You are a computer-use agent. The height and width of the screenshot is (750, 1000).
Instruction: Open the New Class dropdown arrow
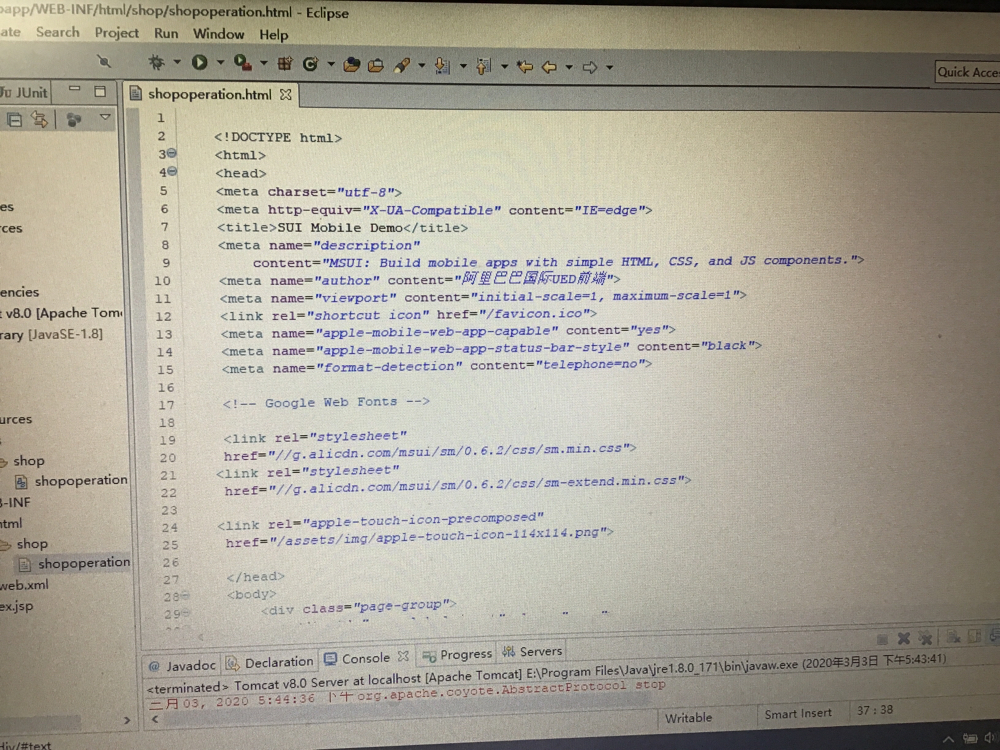click(x=330, y=64)
